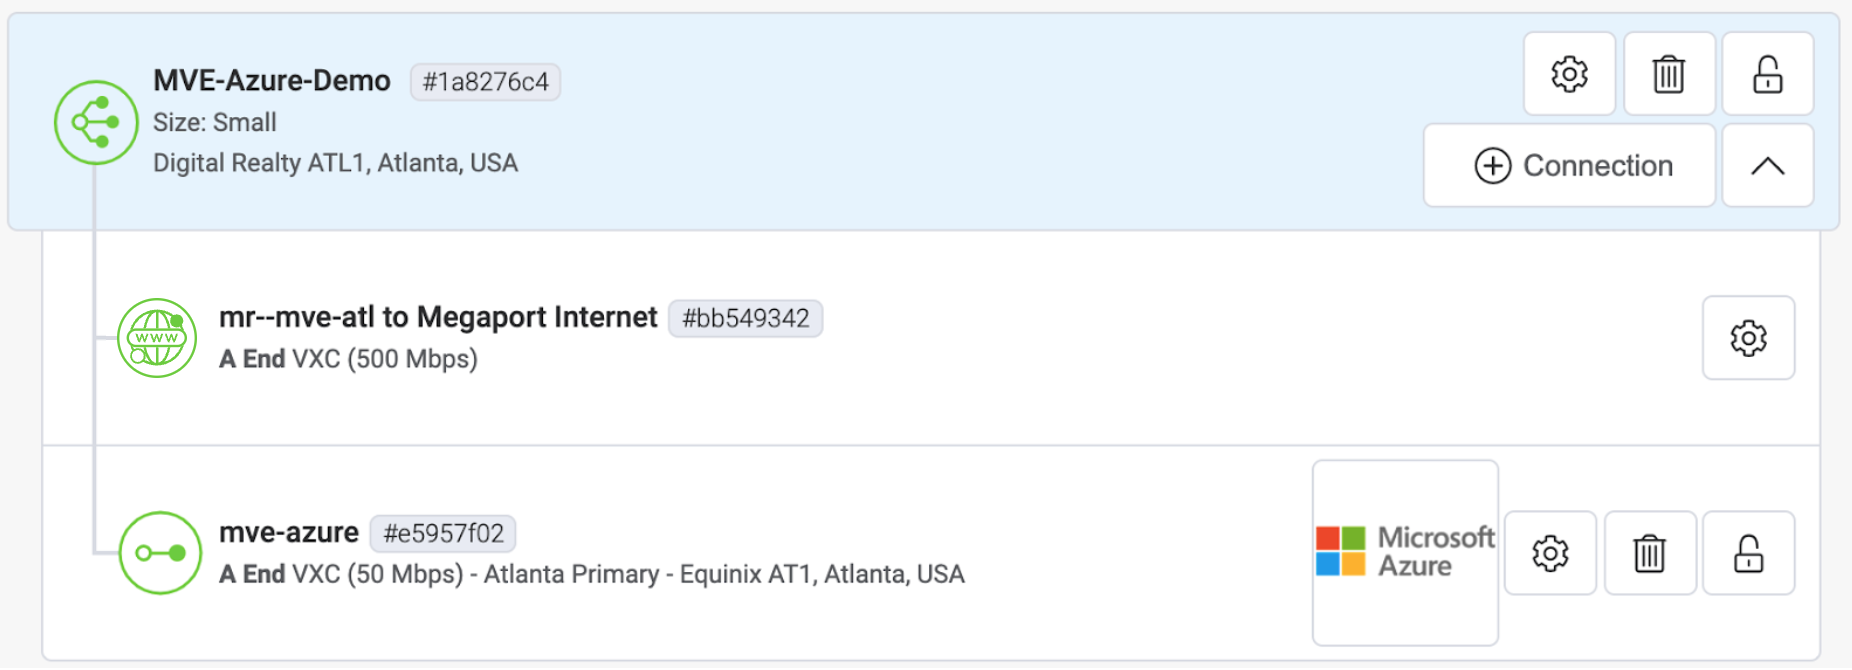Select the MVE-Azure-Demo service name
Viewport: 1852px width, 670px height.
point(271,81)
